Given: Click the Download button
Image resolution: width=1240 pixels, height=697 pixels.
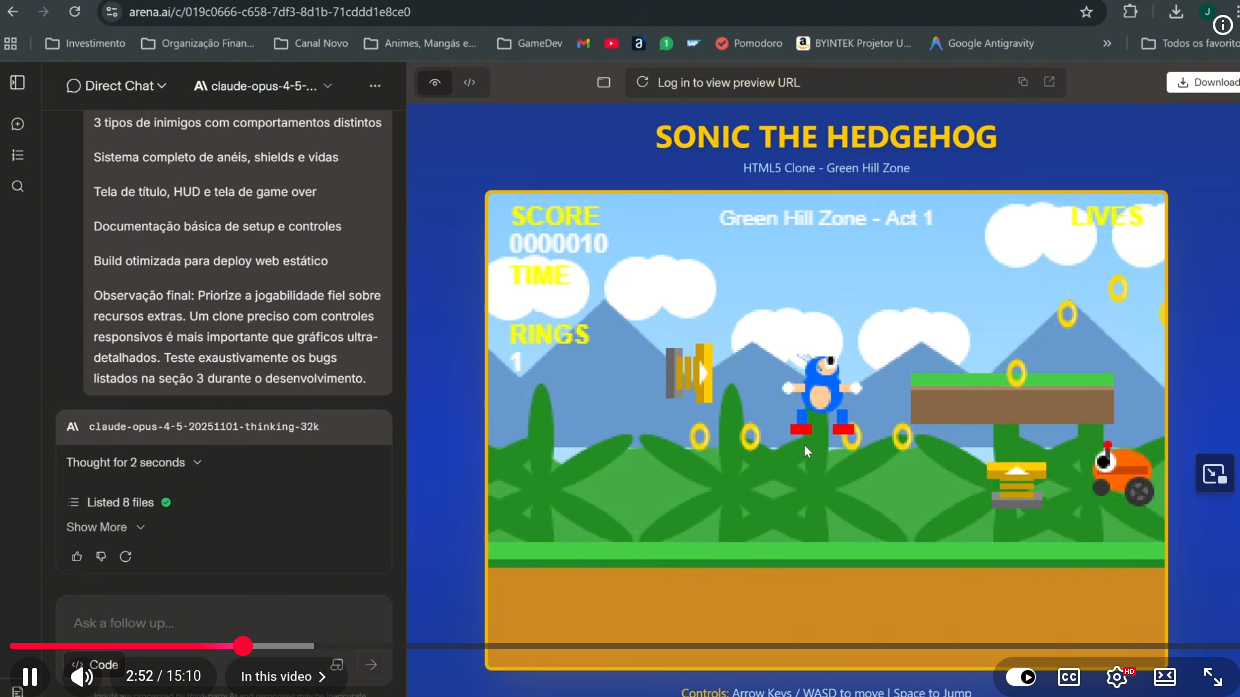Looking at the screenshot, I should (x=1207, y=82).
